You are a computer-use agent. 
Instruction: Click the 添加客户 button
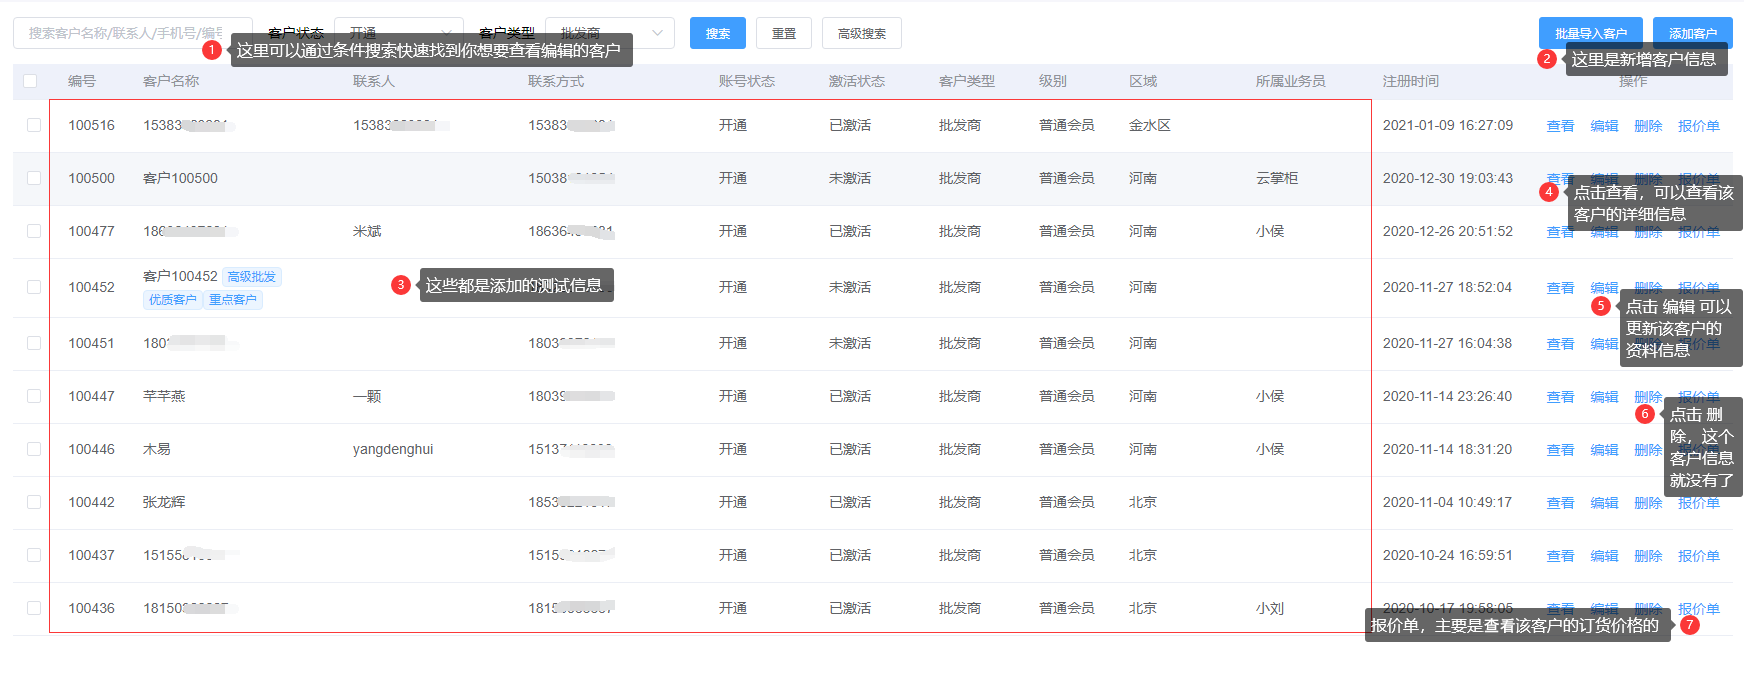[1692, 33]
